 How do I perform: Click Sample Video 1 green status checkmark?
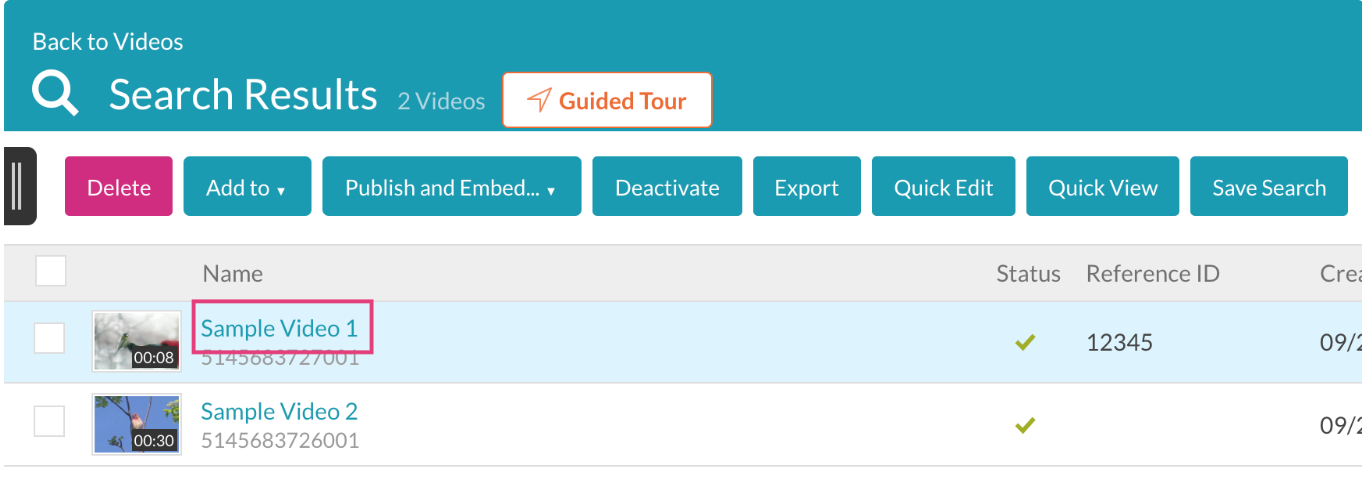pyautogui.click(x=1024, y=343)
